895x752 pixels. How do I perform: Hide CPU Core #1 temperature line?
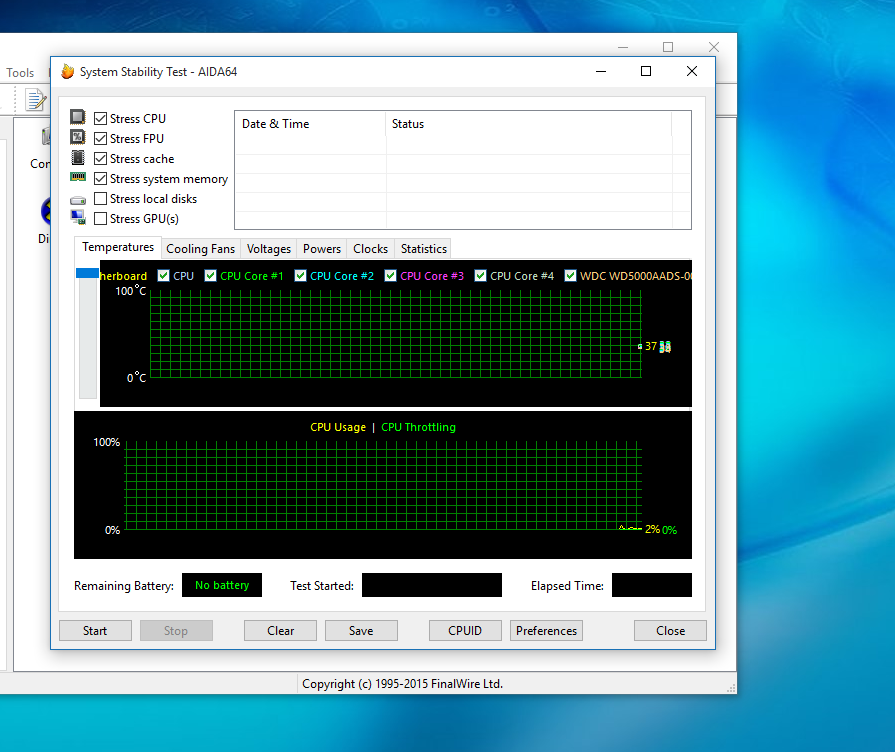(x=211, y=276)
